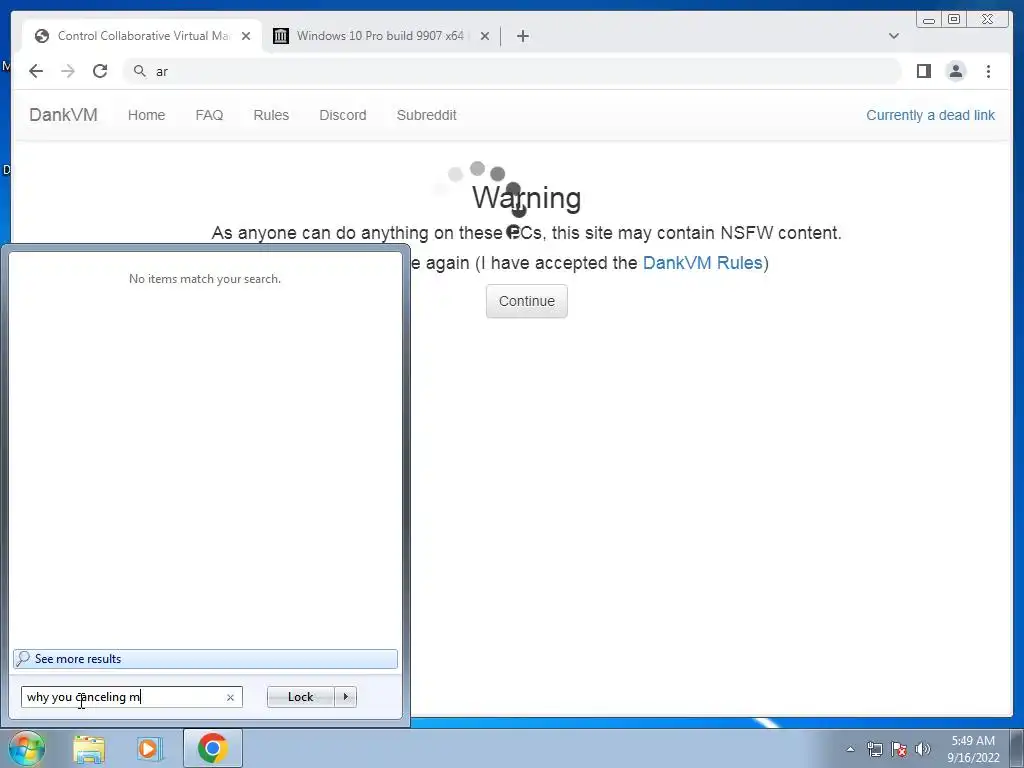
Task: Click 'No items match your search.' text
Action: tap(205, 279)
